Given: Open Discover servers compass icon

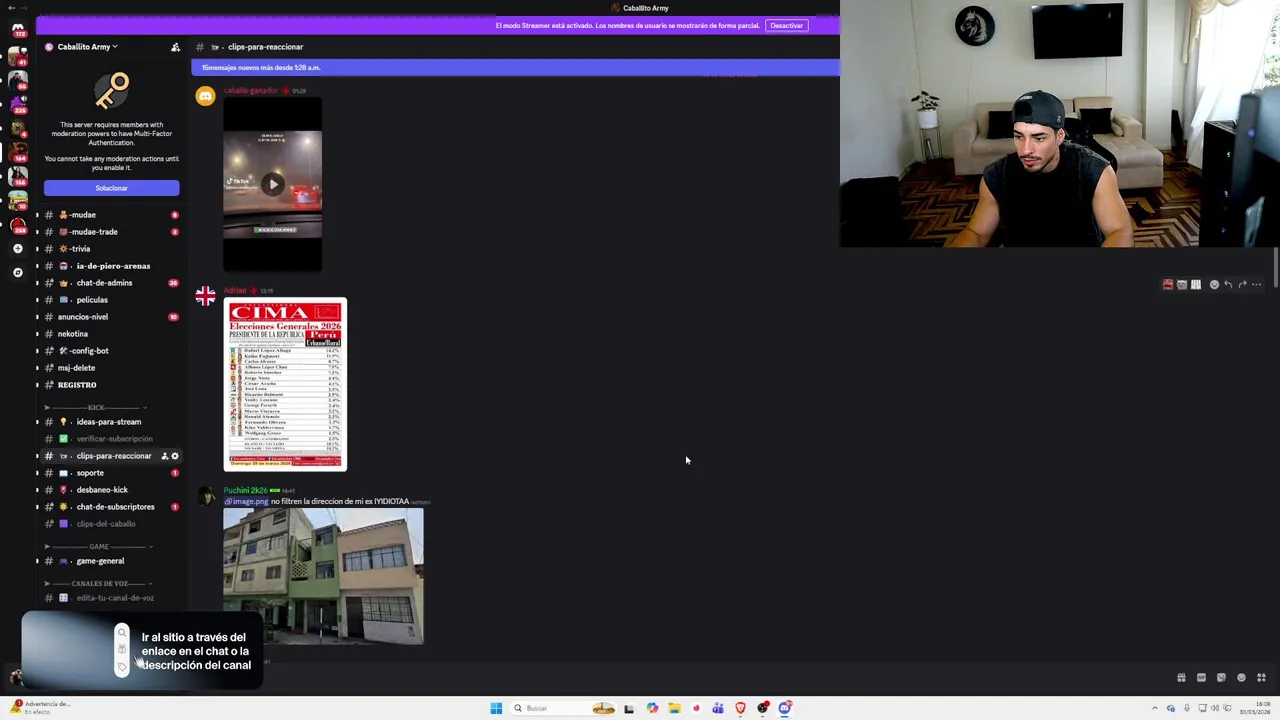Looking at the screenshot, I should coord(17,272).
